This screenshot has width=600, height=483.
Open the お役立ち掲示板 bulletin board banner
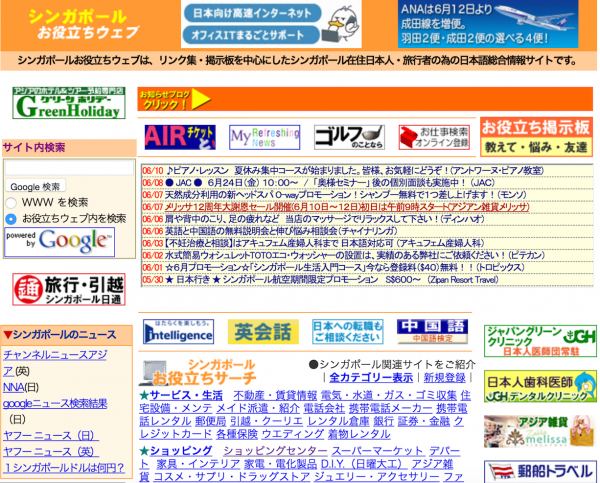click(536, 137)
